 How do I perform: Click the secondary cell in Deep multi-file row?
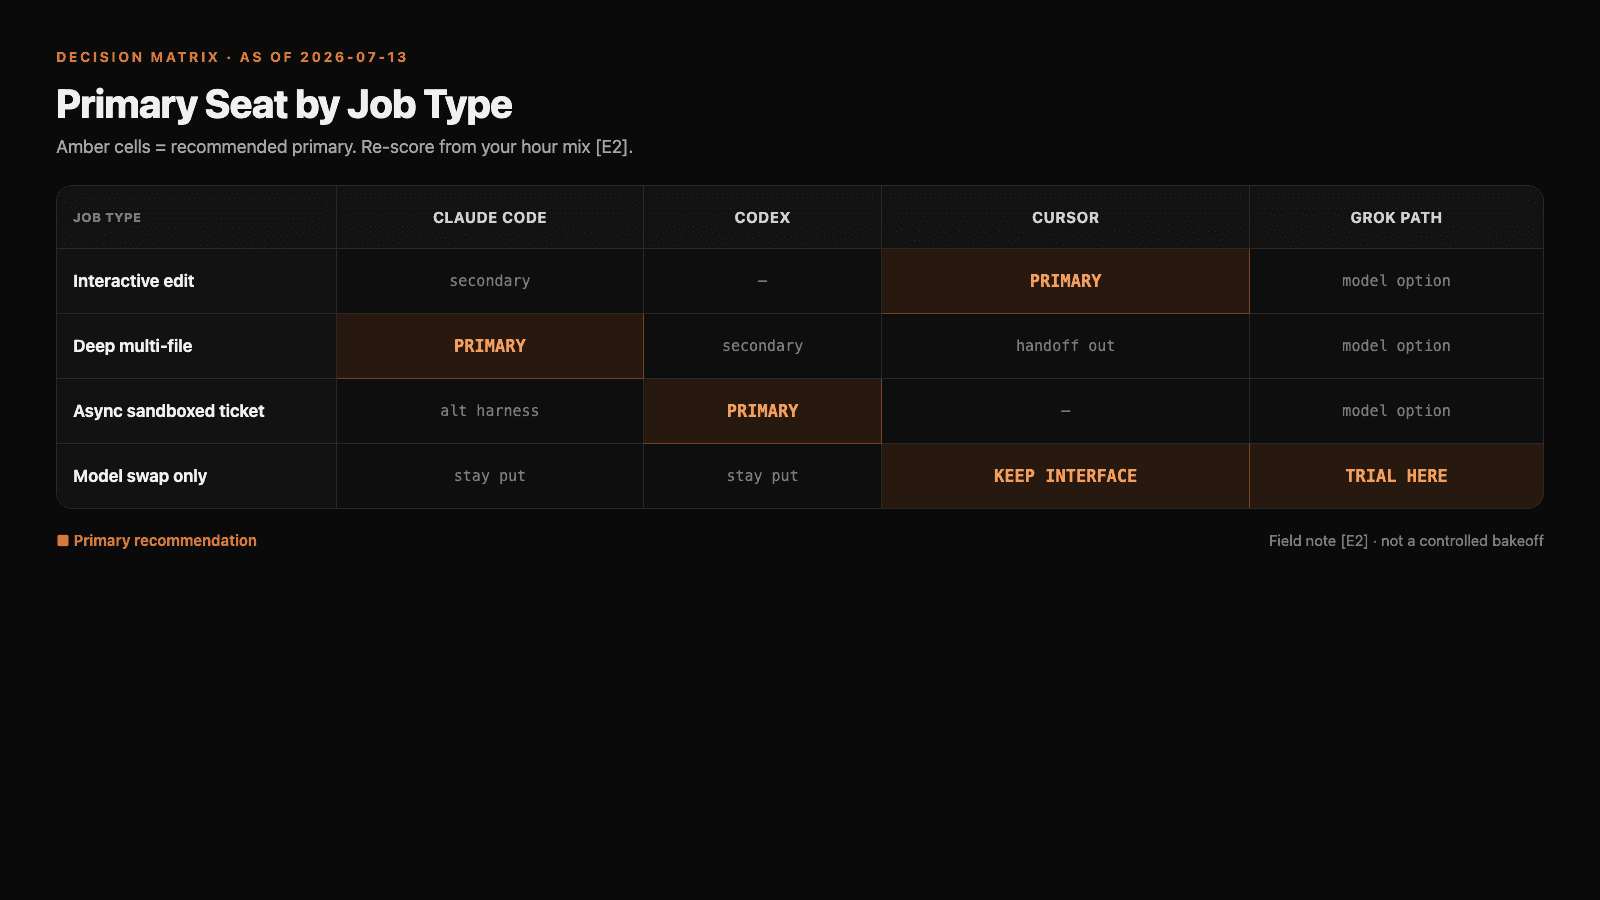(762, 346)
